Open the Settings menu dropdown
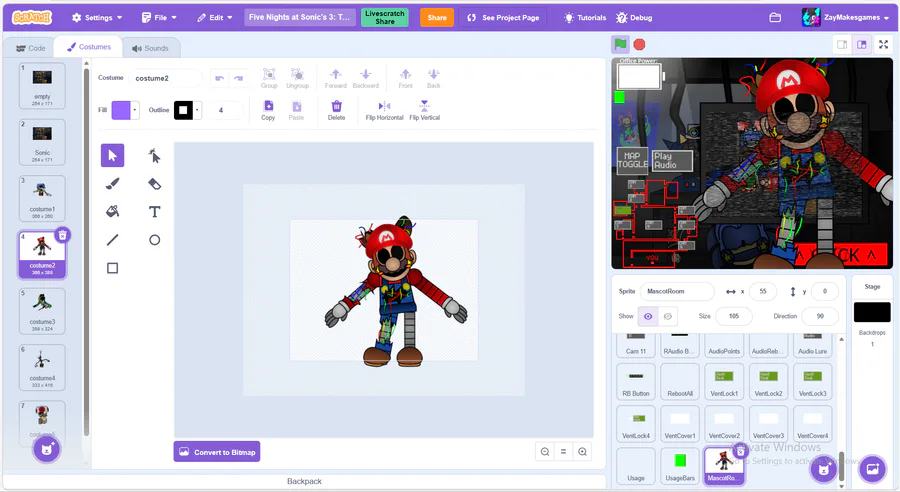Image resolution: width=900 pixels, height=492 pixels. pos(97,18)
